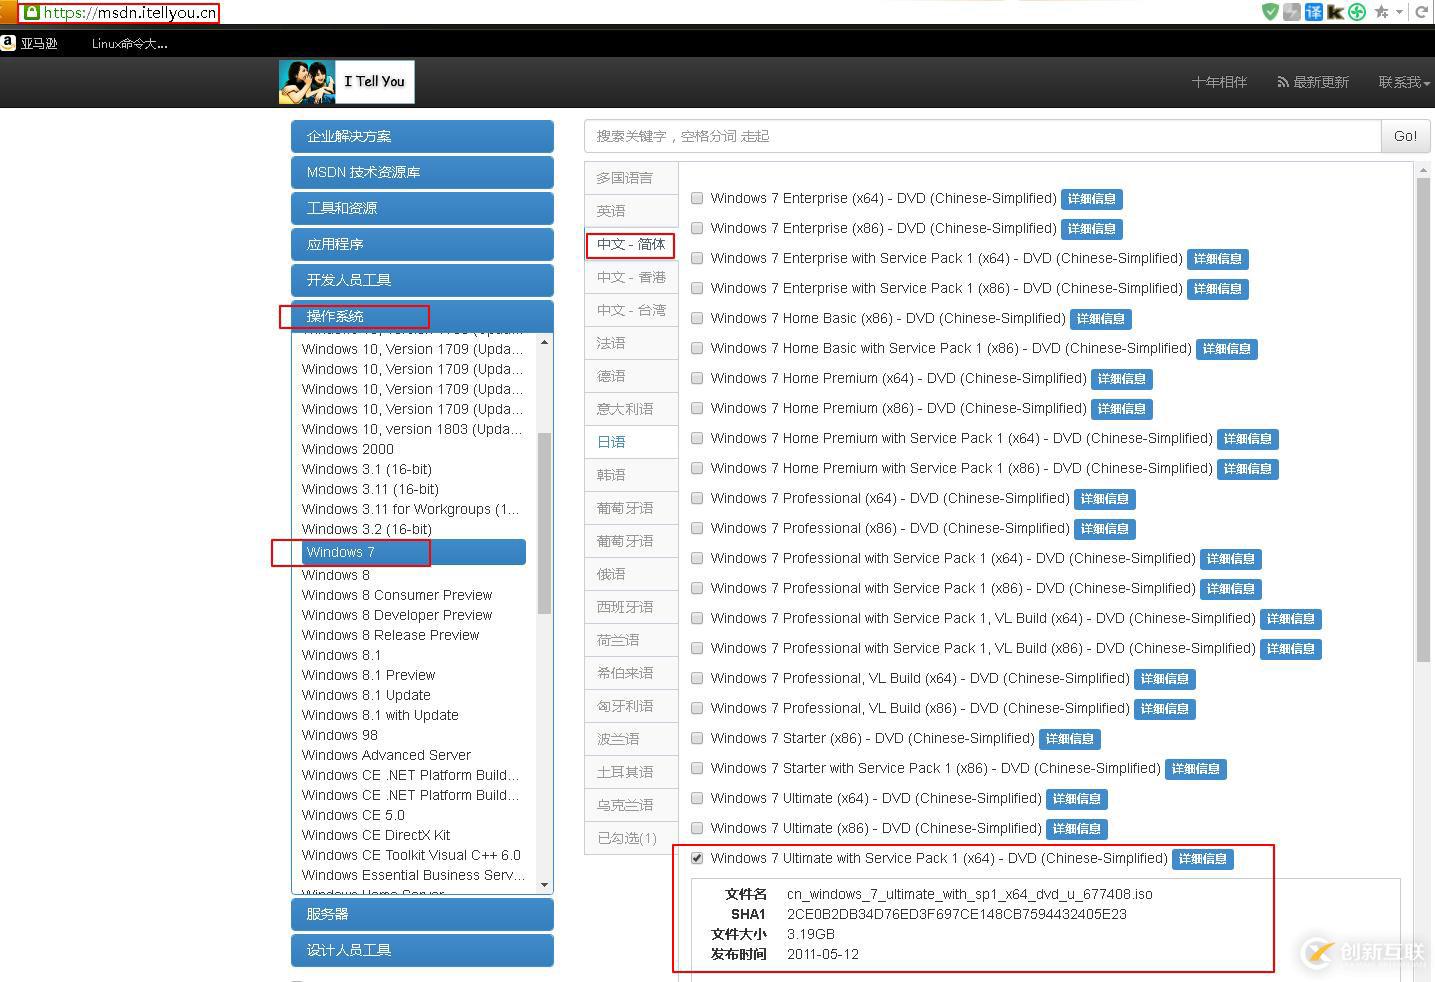This screenshot has height=982, width=1435.
Task: Check Windows 7 Ultimate (x86) DVD checkbox
Action: (x=697, y=829)
